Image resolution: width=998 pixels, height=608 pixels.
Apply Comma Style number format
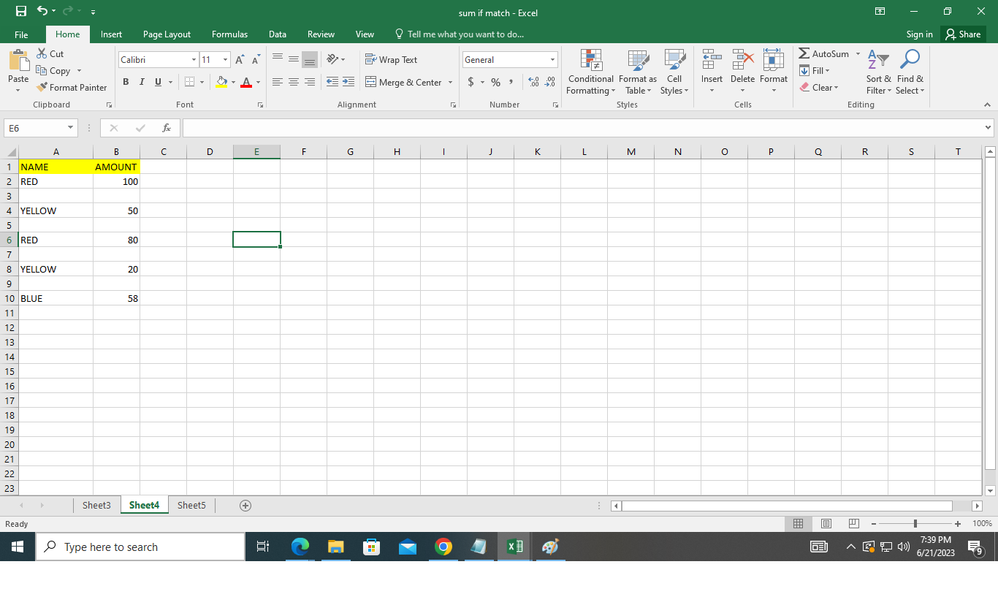tap(511, 82)
